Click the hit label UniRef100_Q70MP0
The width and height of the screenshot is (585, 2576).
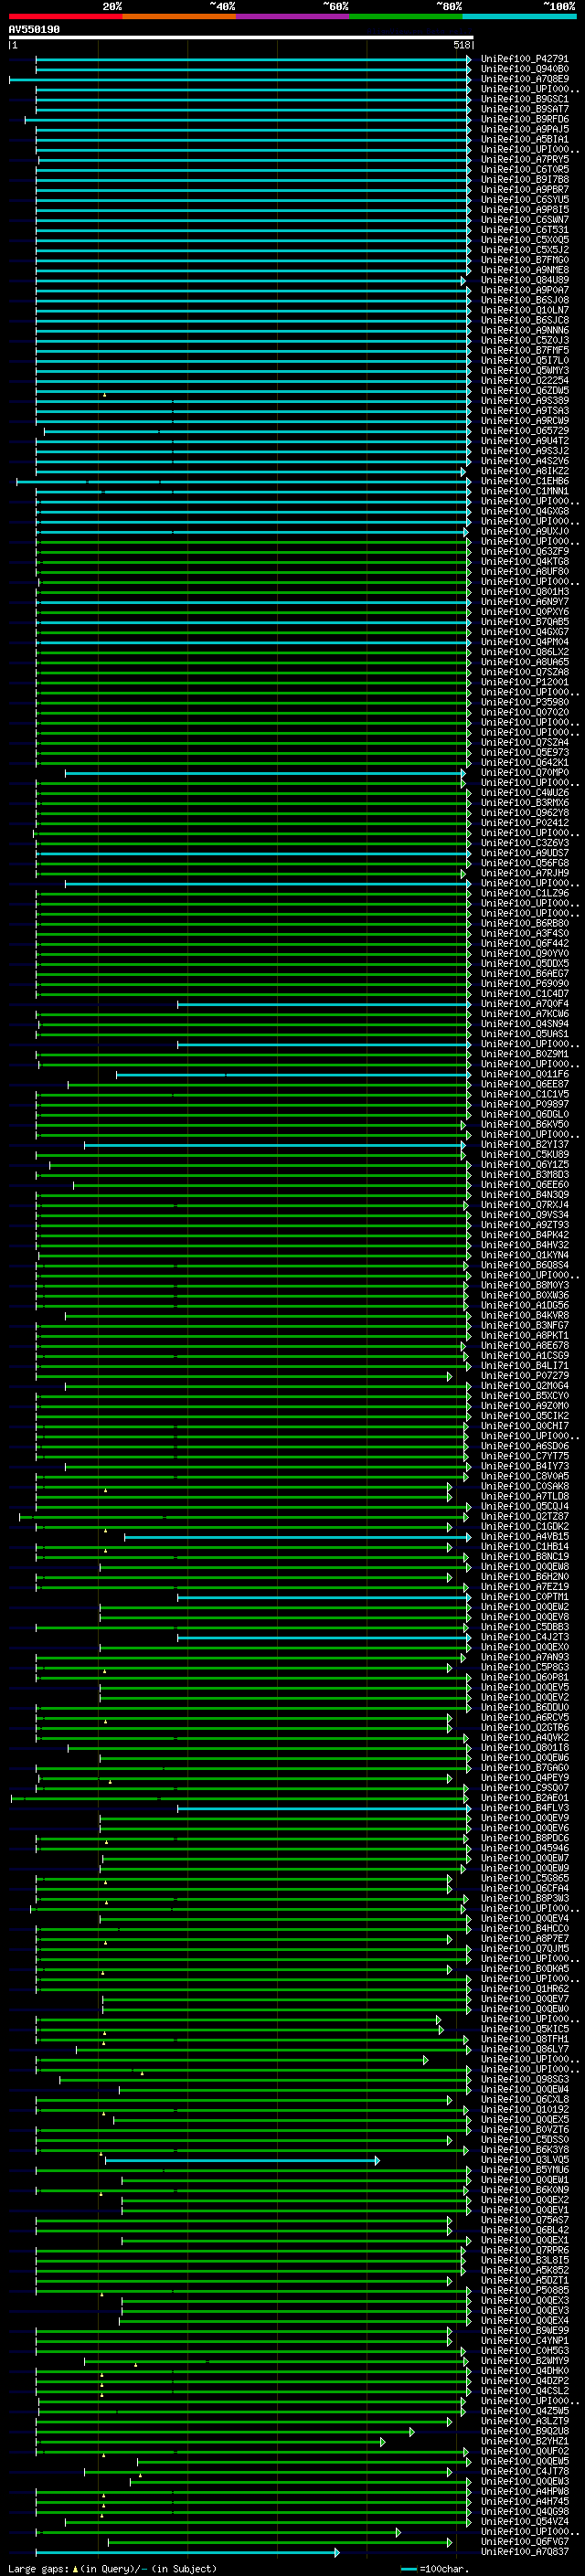[x=525, y=773]
